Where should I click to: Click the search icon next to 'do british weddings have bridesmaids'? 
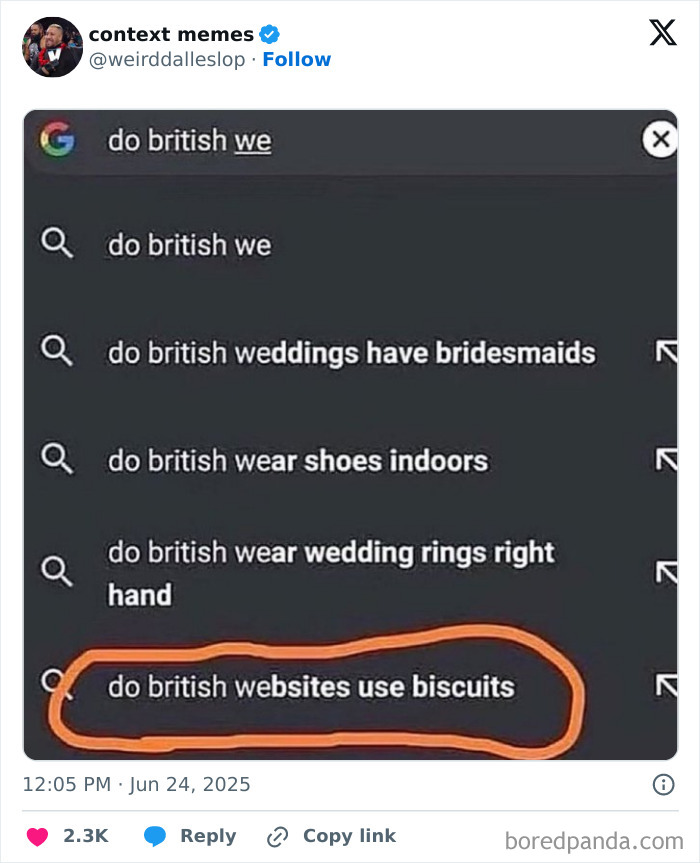pyautogui.click(x=58, y=352)
